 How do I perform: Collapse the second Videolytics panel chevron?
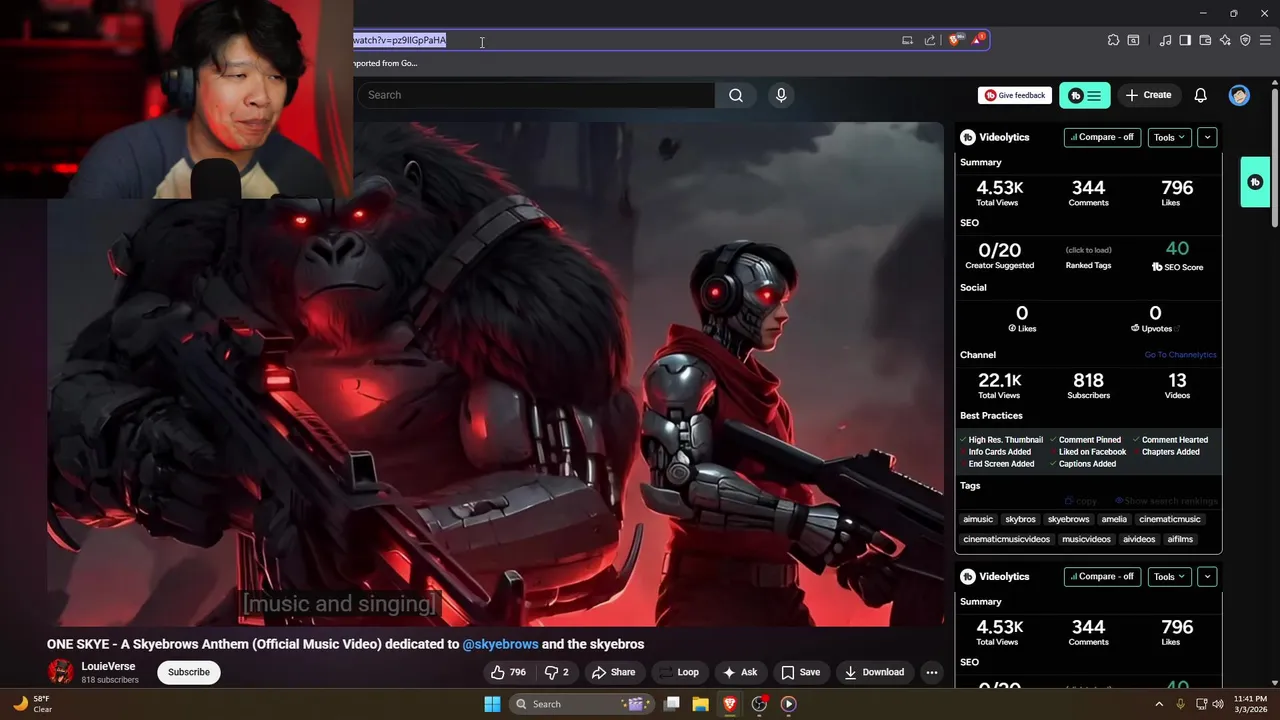[x=1207, y=576]
